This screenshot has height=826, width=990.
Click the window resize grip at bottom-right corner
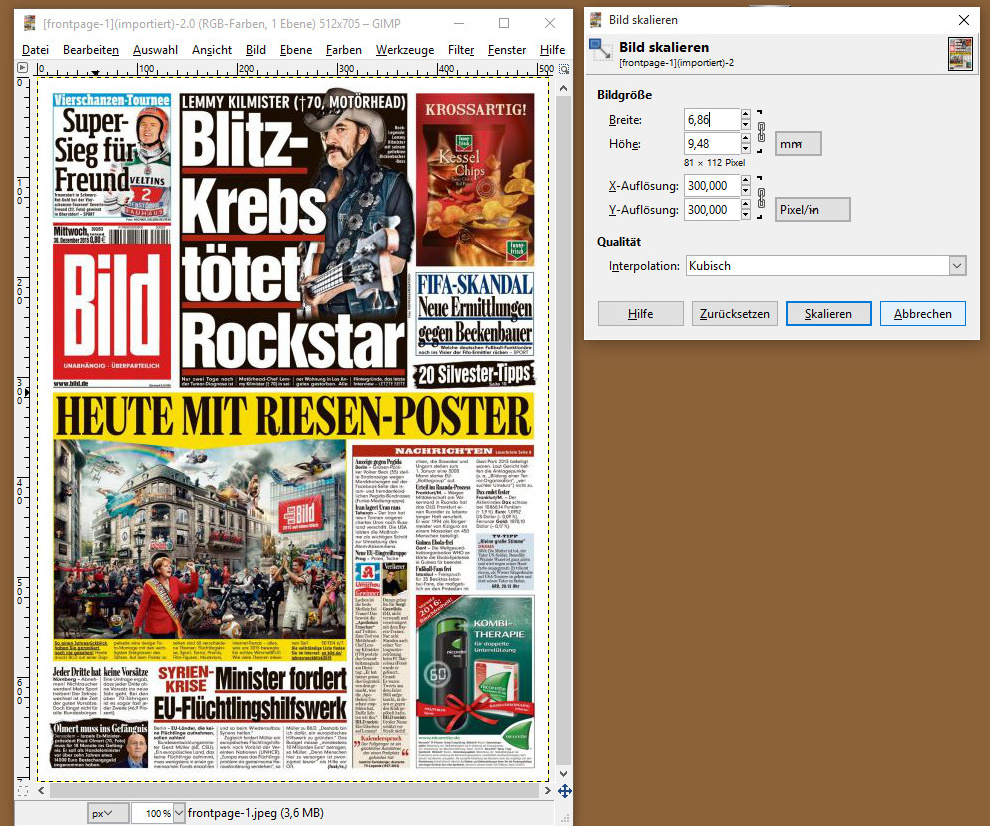(x=565, y=819)
